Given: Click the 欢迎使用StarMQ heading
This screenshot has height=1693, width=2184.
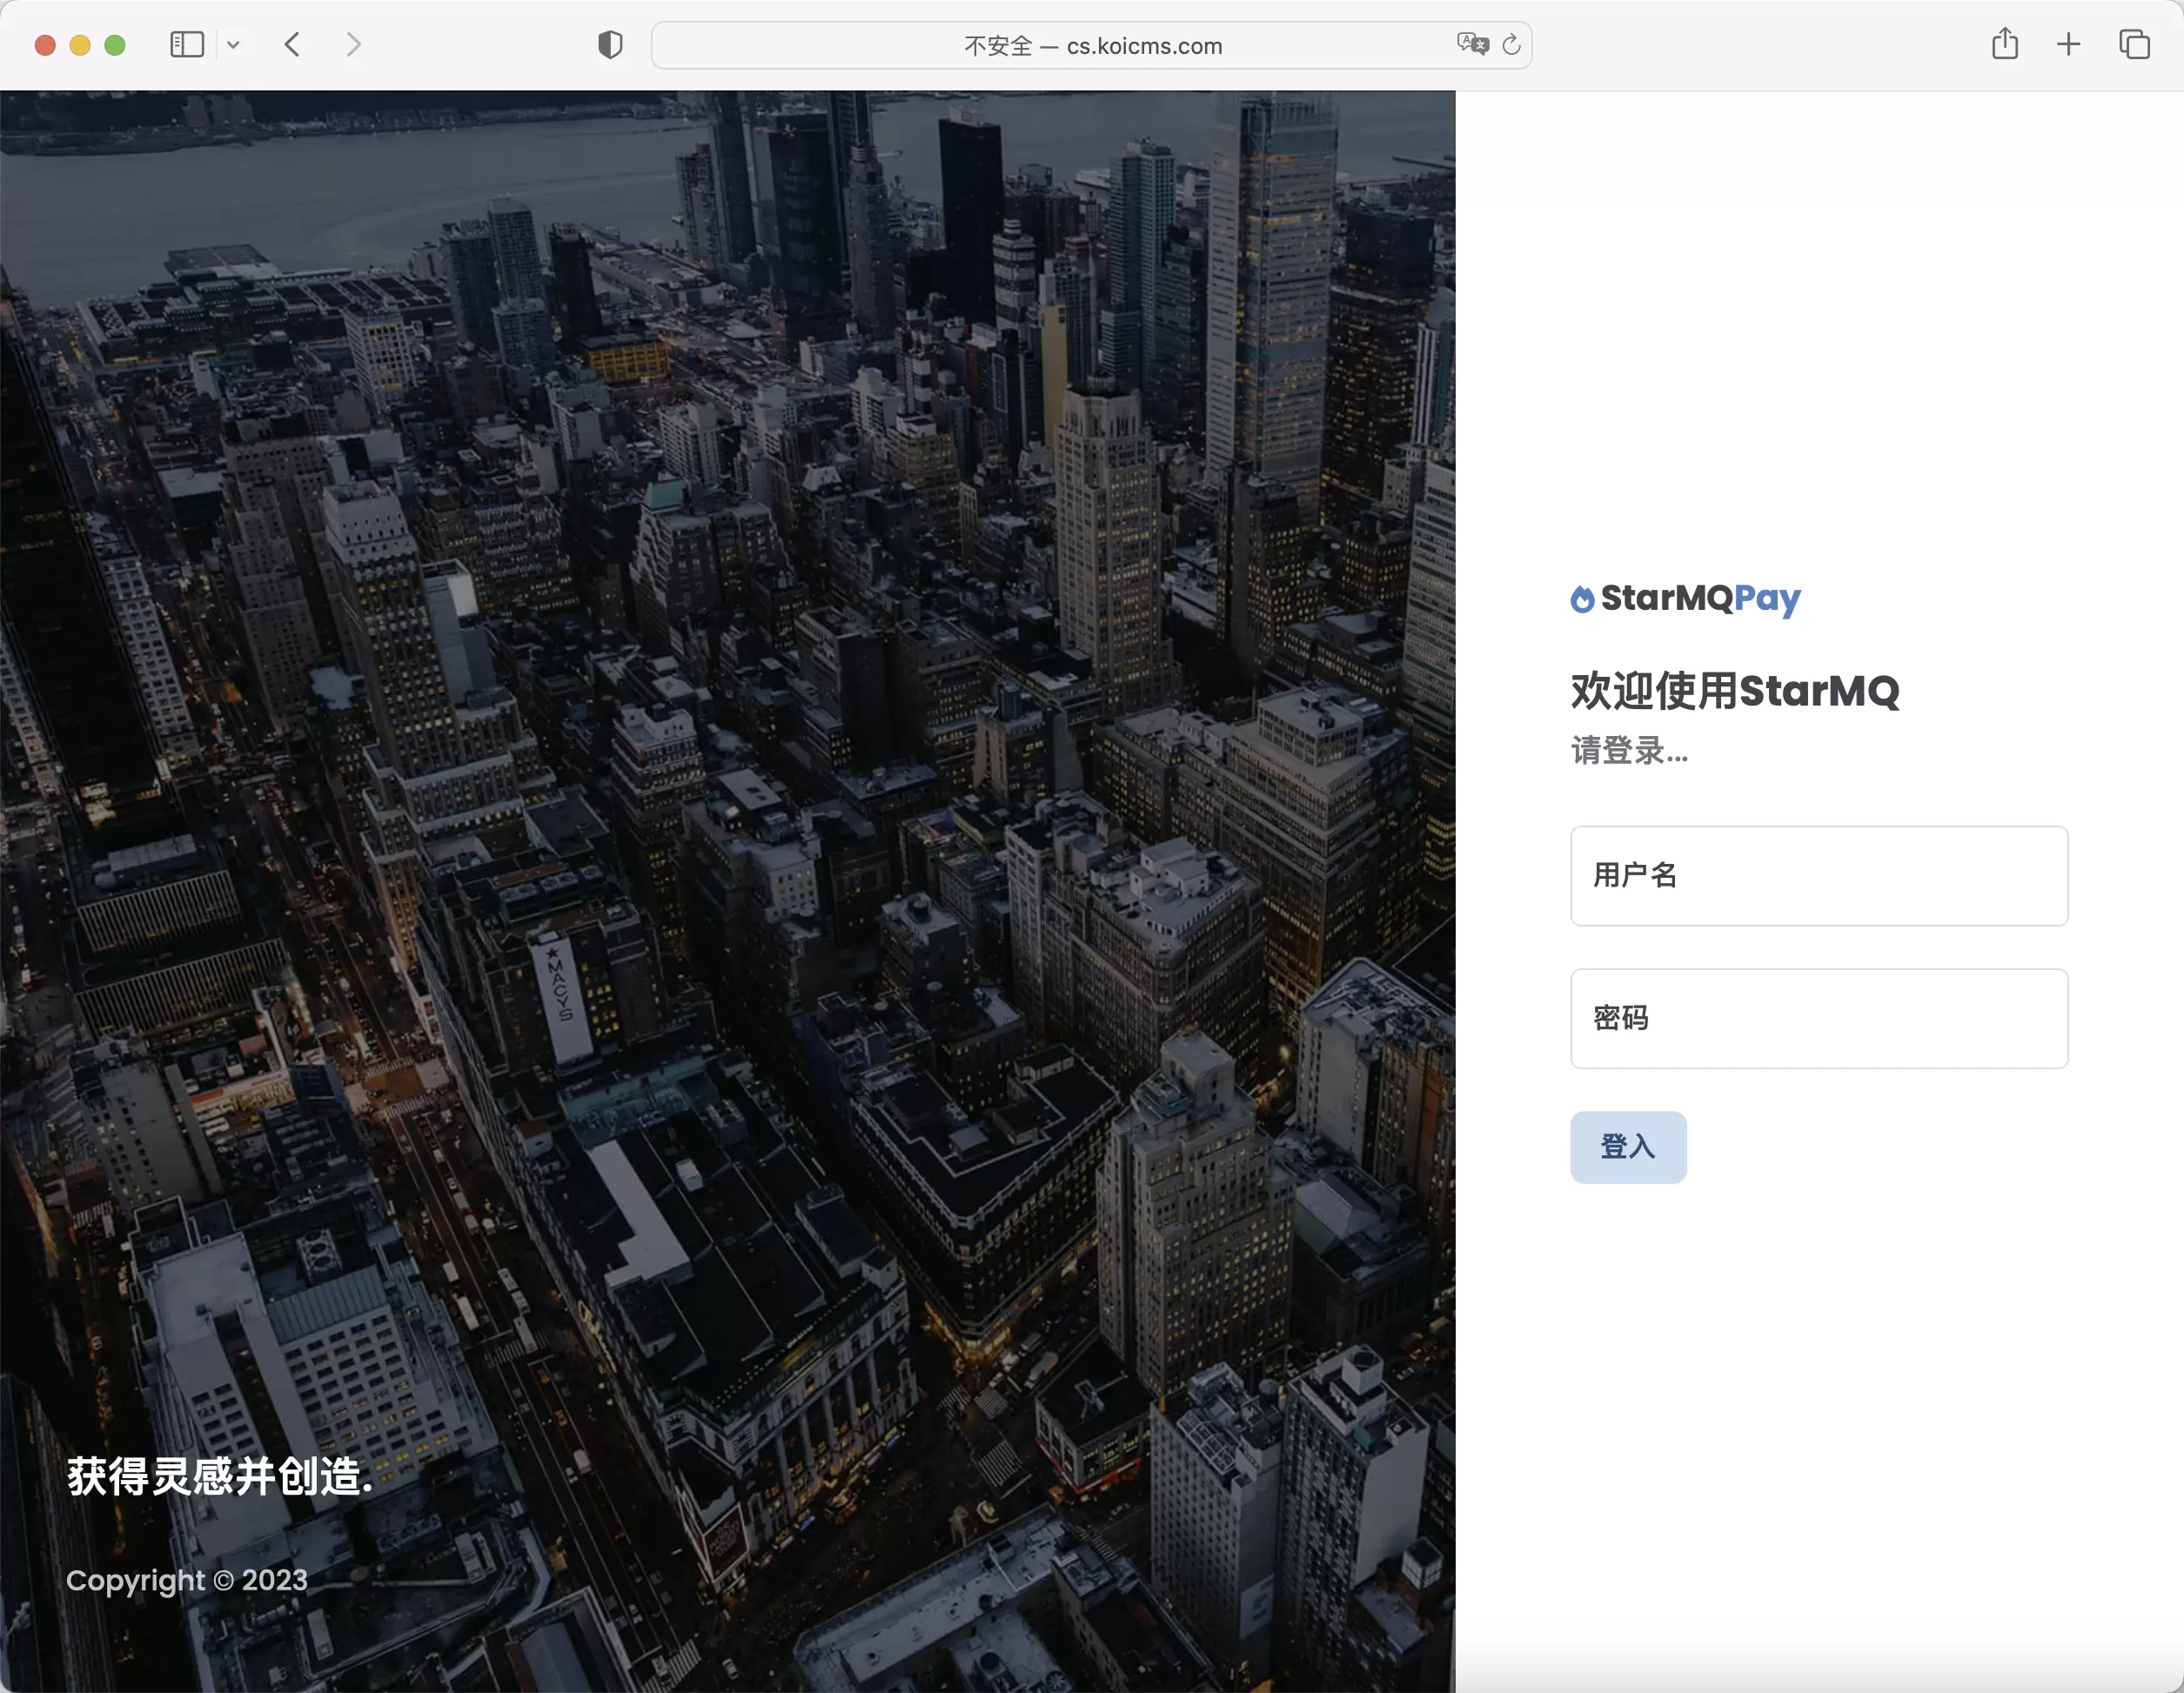Looking at the screenshot, I should (1734, 691).
